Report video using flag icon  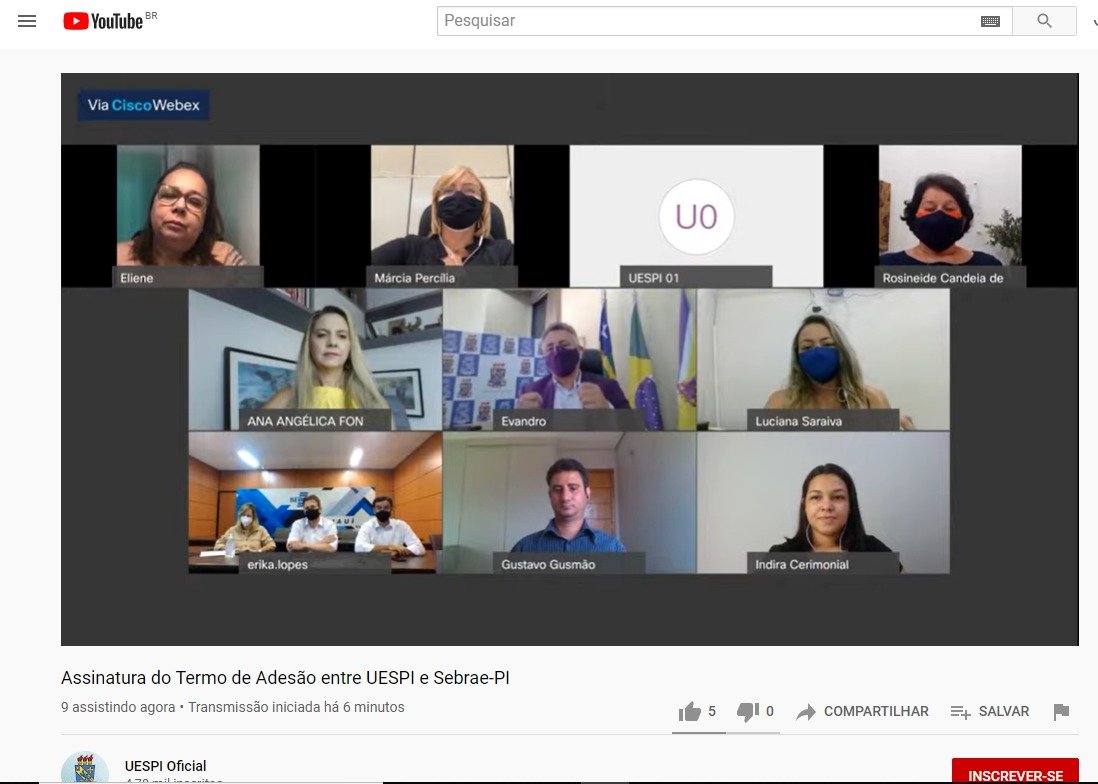point(1061,712)
